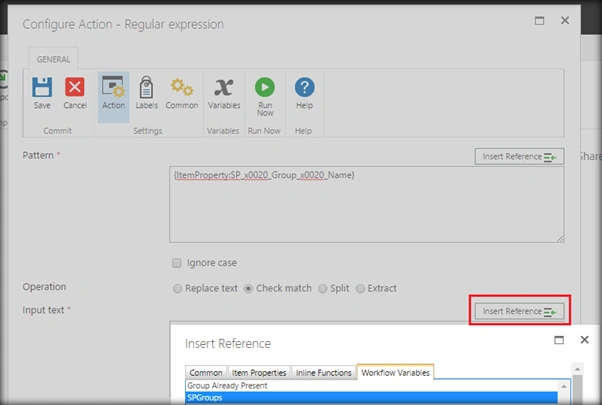Enable the Ignore case checkbox
Image resolution: width=602 pixels, height=405 pixels.
[177, 263]
